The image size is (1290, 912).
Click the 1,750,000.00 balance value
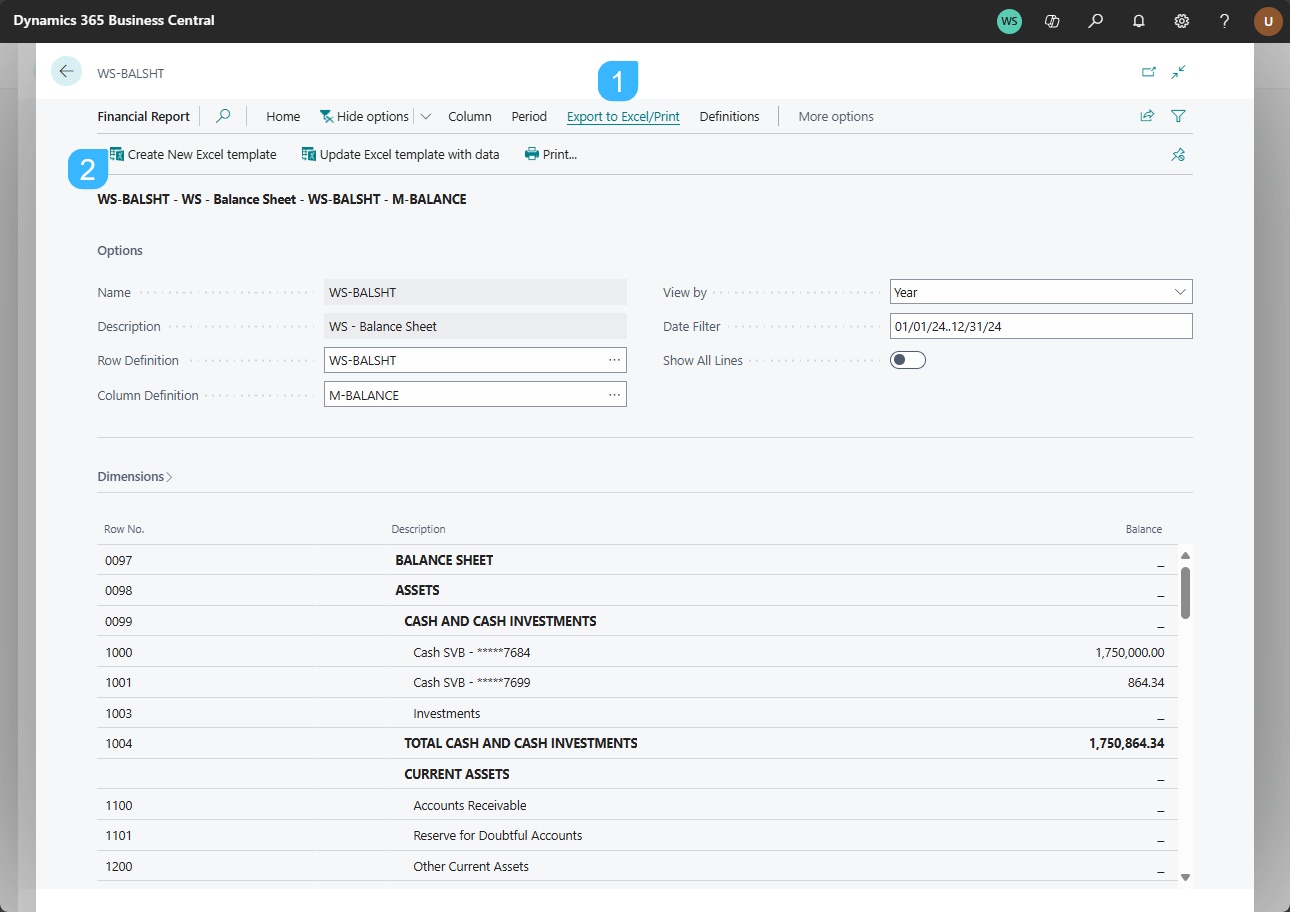point(1129,652)
